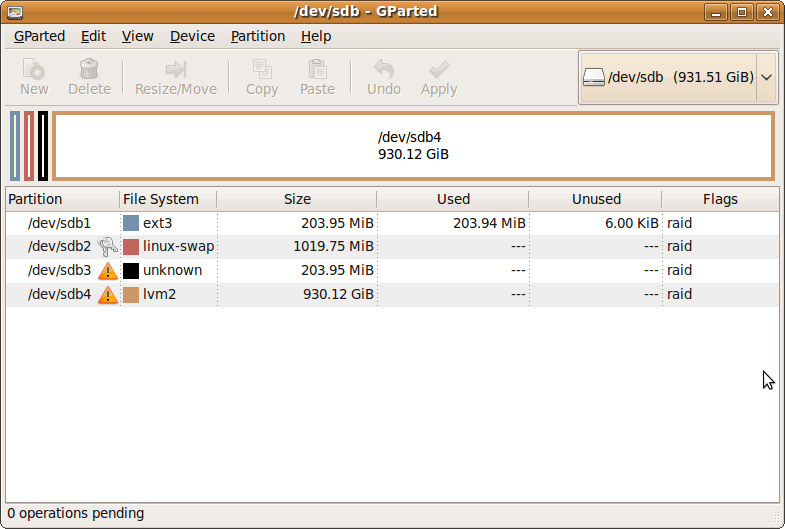Click the keys lock icon beside /dev/sdb2
Screen dimensions: 785x529
point(107,246)
